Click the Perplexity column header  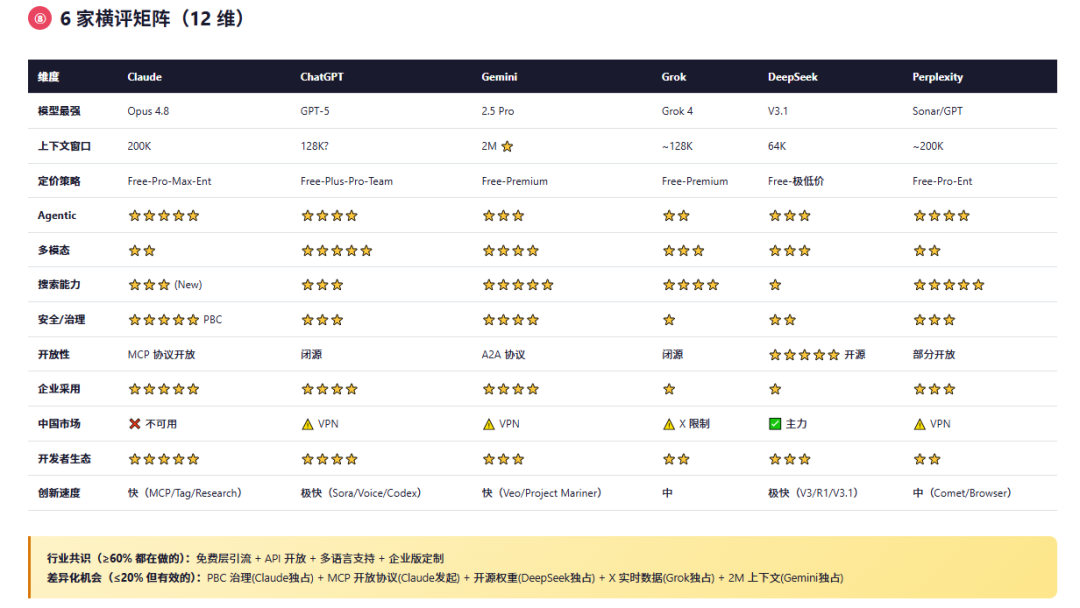pos(937,77)
